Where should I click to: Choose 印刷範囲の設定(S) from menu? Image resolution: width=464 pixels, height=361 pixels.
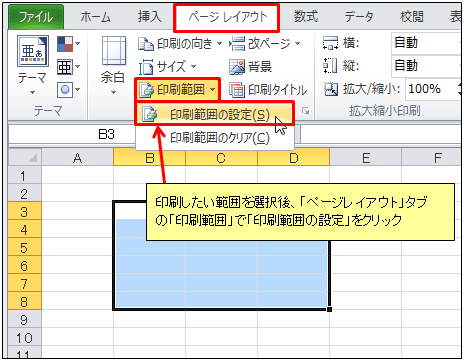tap(215, 114)
